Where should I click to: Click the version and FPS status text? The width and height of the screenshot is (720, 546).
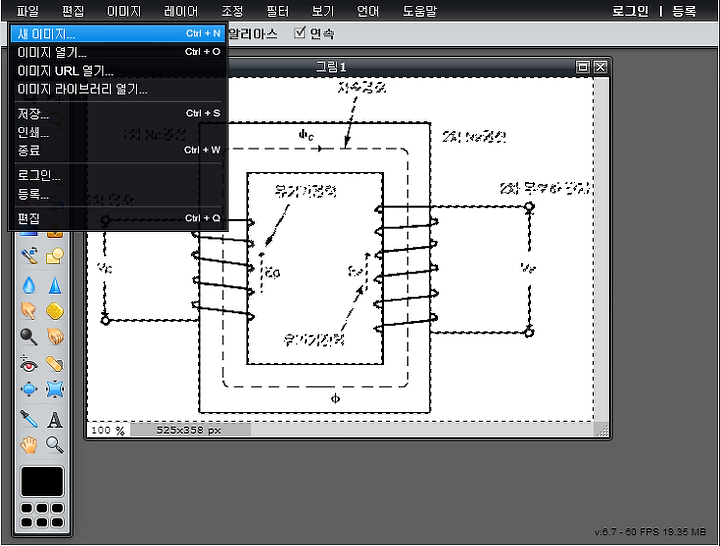click(650, 532)
